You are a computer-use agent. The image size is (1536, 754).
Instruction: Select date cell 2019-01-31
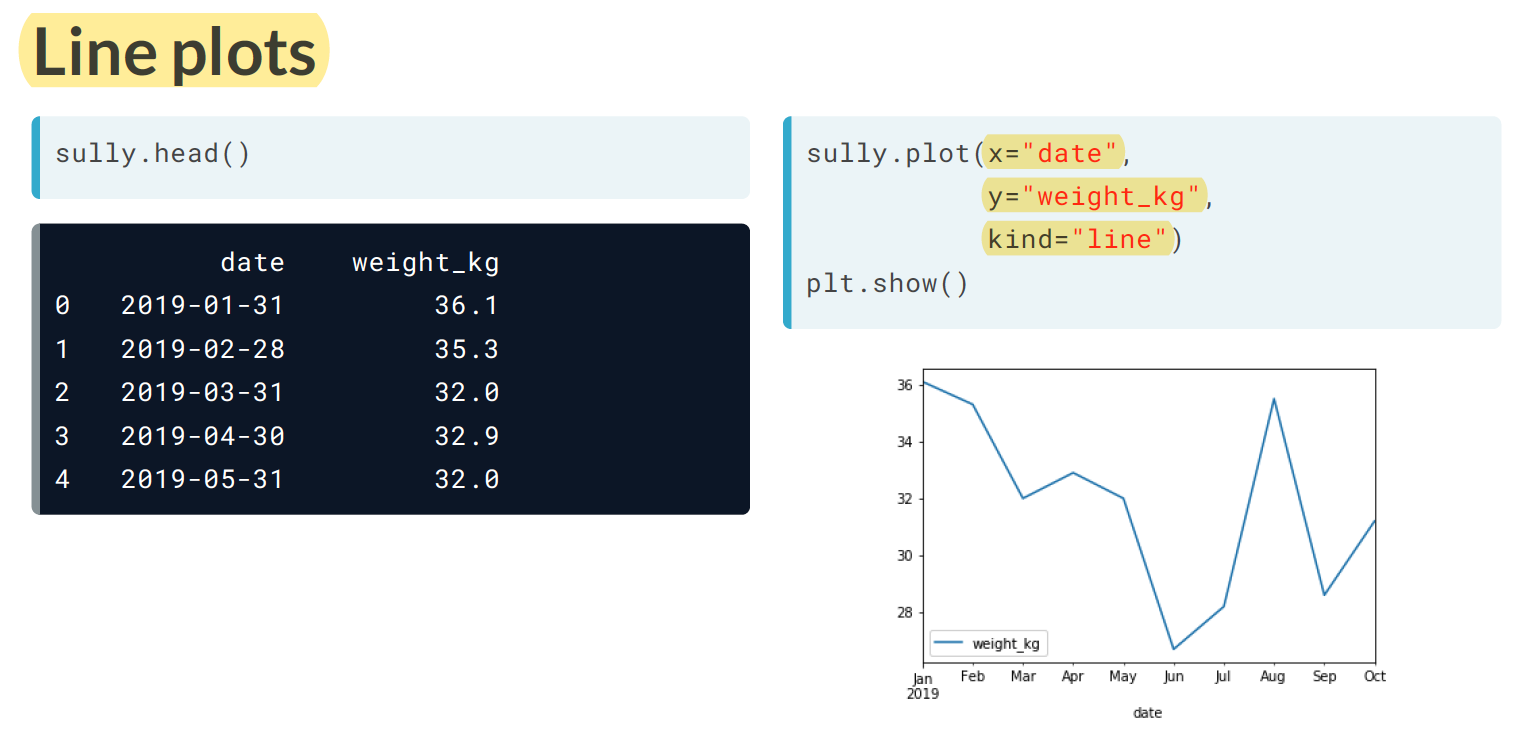pyautogui.click(x=203, y=305)
